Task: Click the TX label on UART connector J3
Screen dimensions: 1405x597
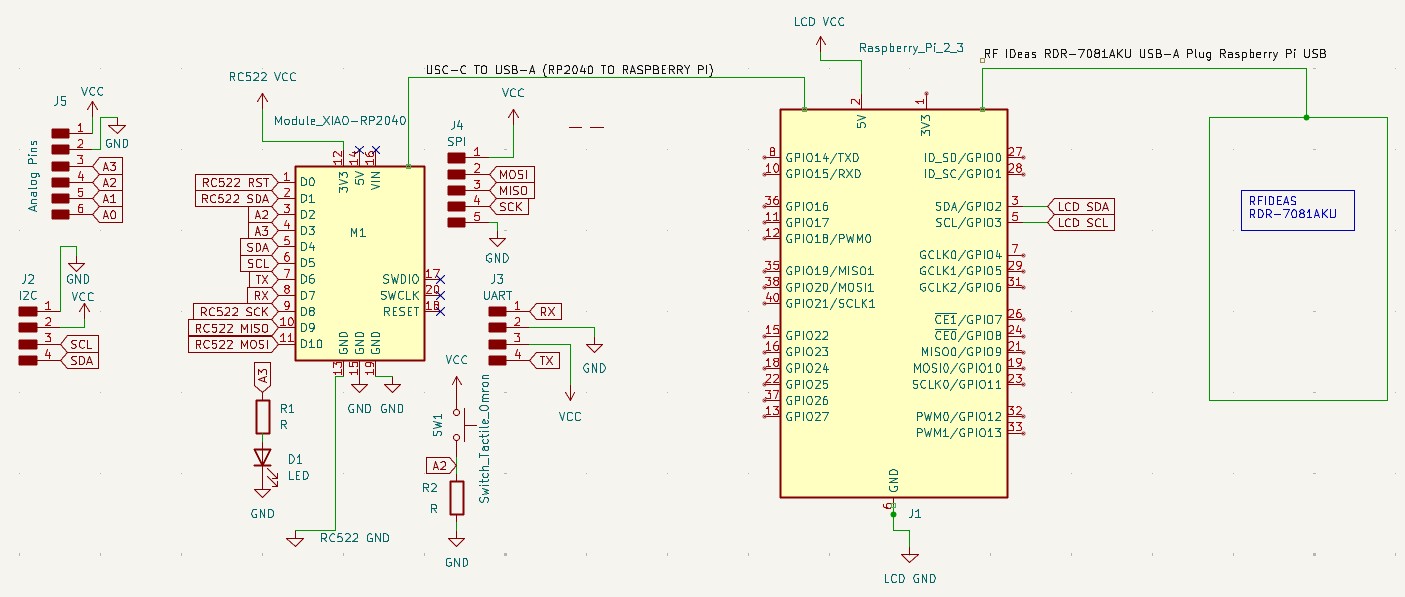Action: point(545,359)
